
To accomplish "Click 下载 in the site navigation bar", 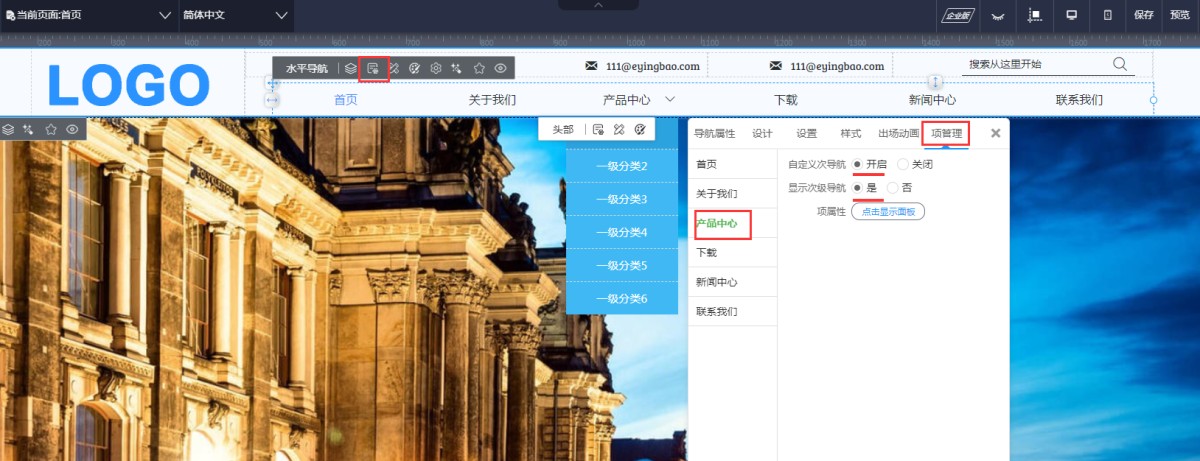I will coord(786,100).
